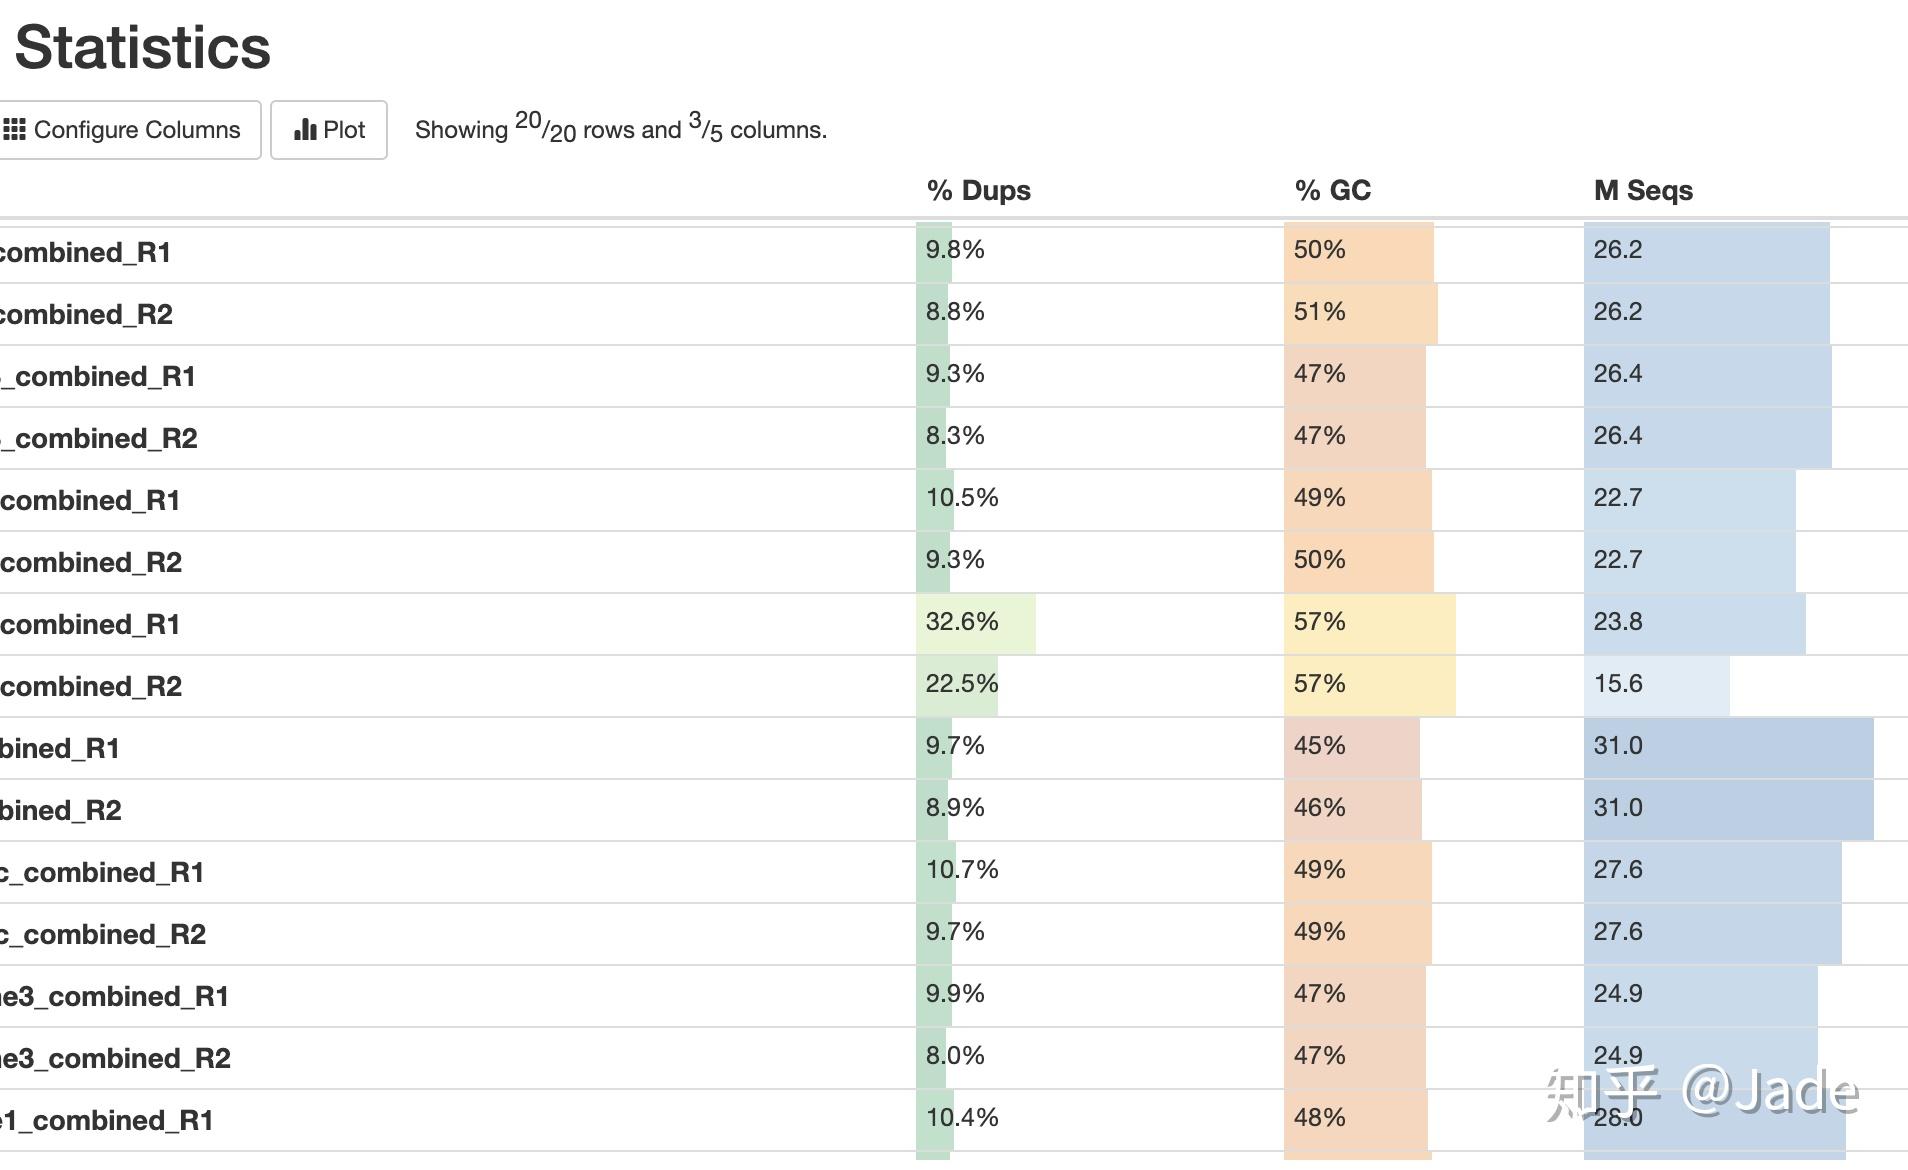This screenshot has height=1170, width=1908.
Task: Sort table by % GC column
Action: [1332, 190]
